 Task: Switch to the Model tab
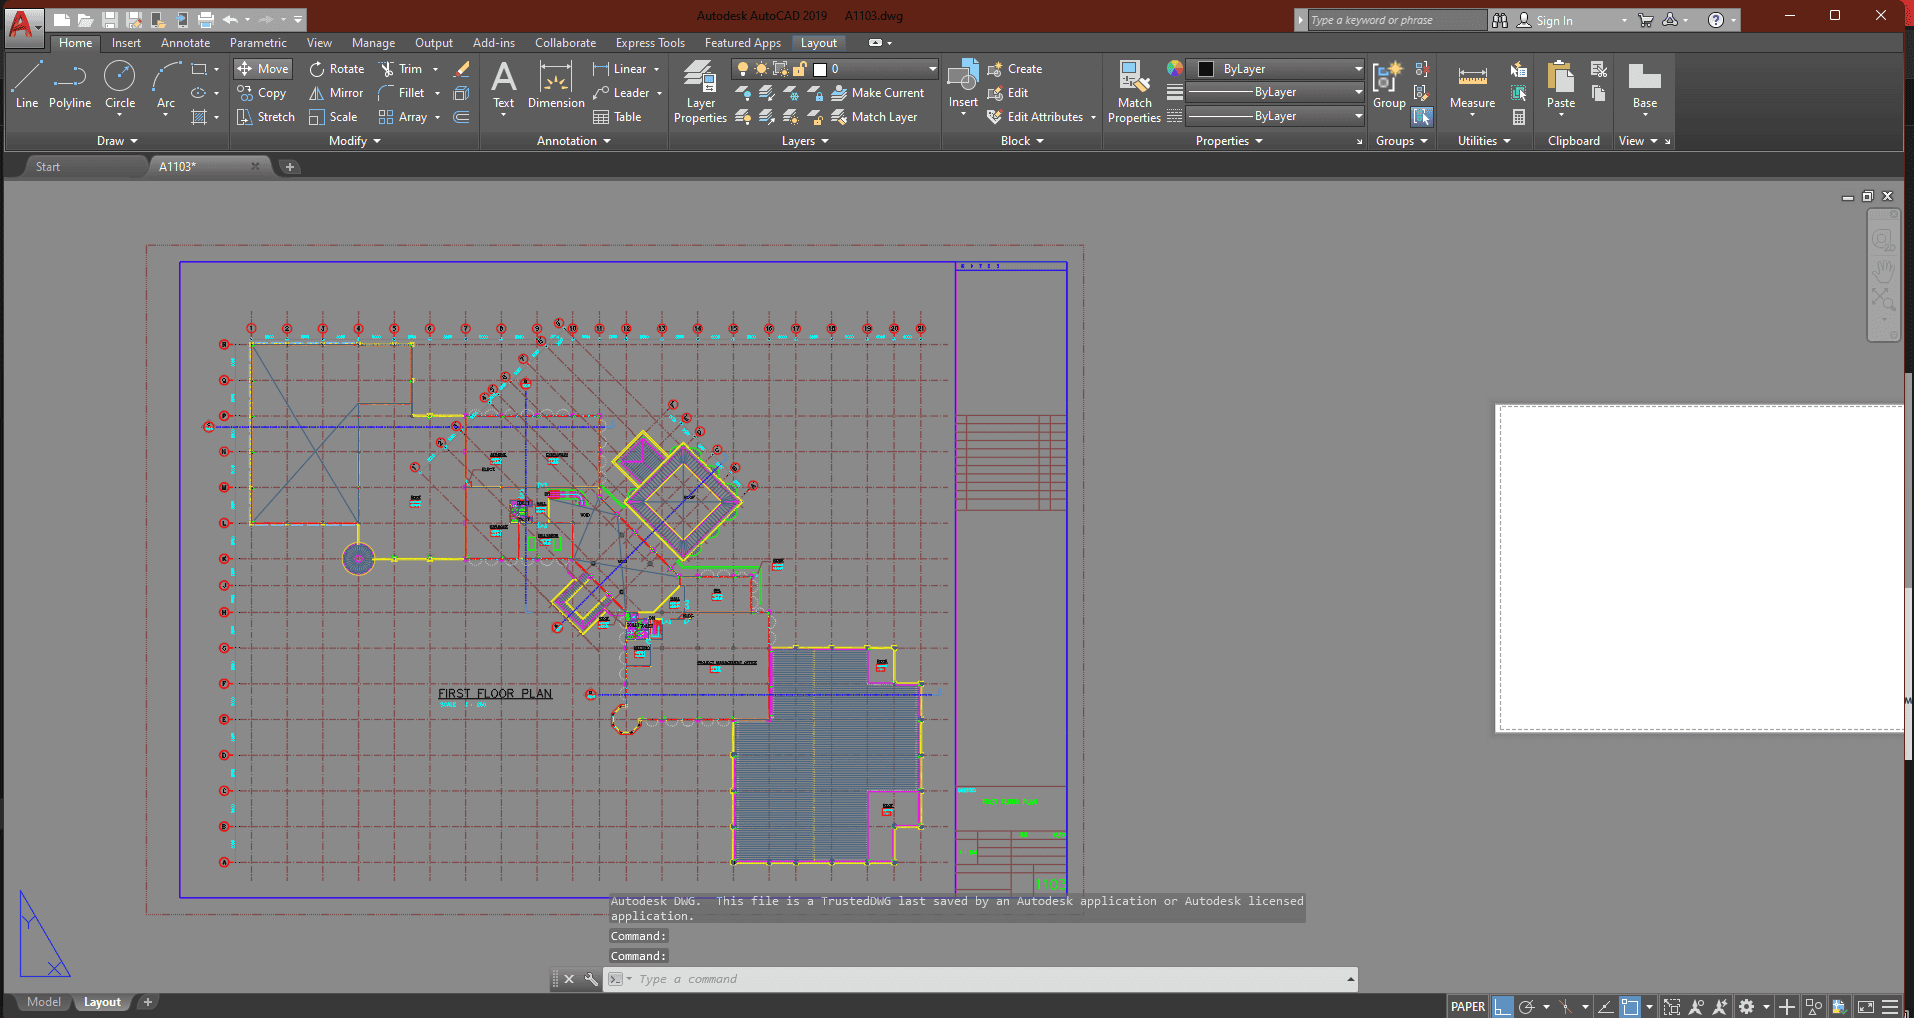(43, 1002)
